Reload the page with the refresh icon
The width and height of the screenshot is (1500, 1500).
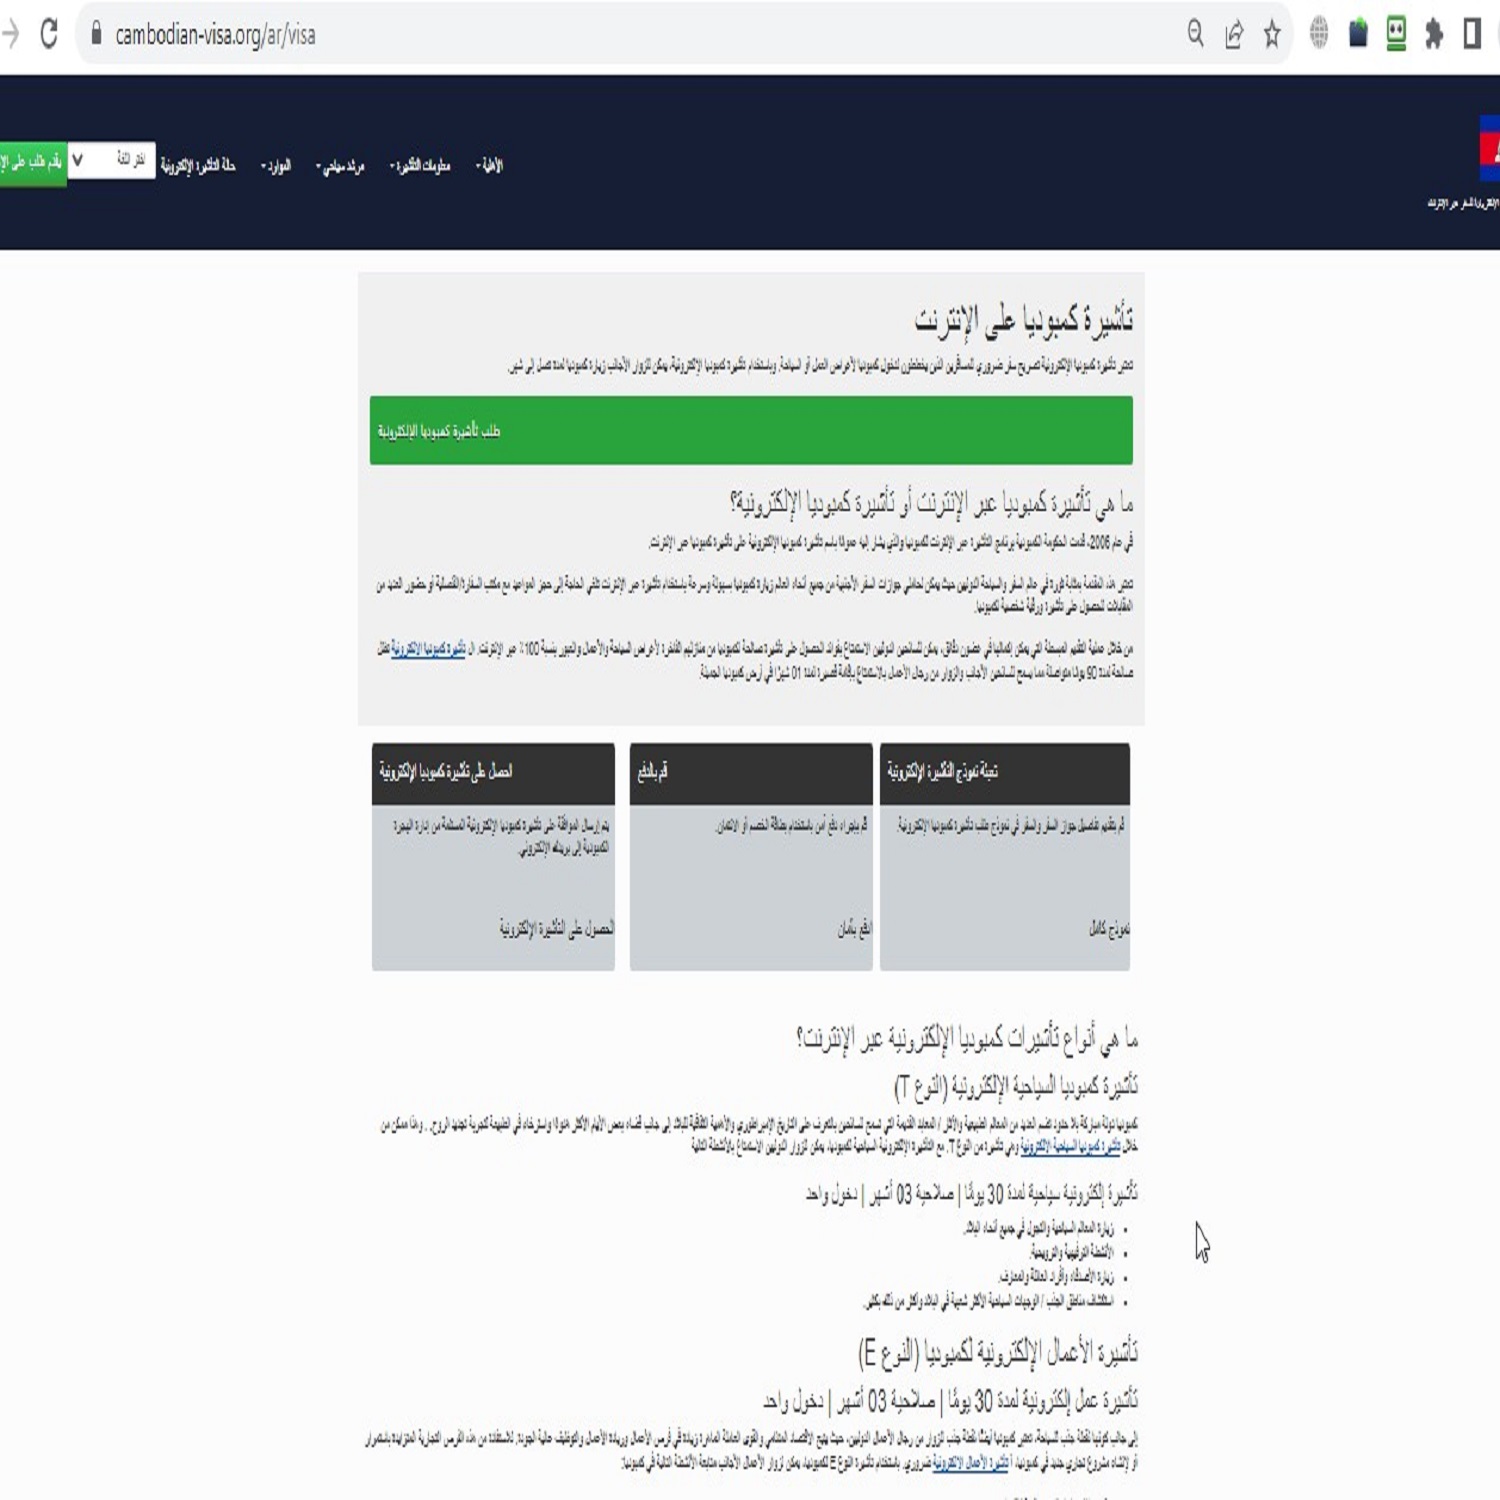point(49,34)
